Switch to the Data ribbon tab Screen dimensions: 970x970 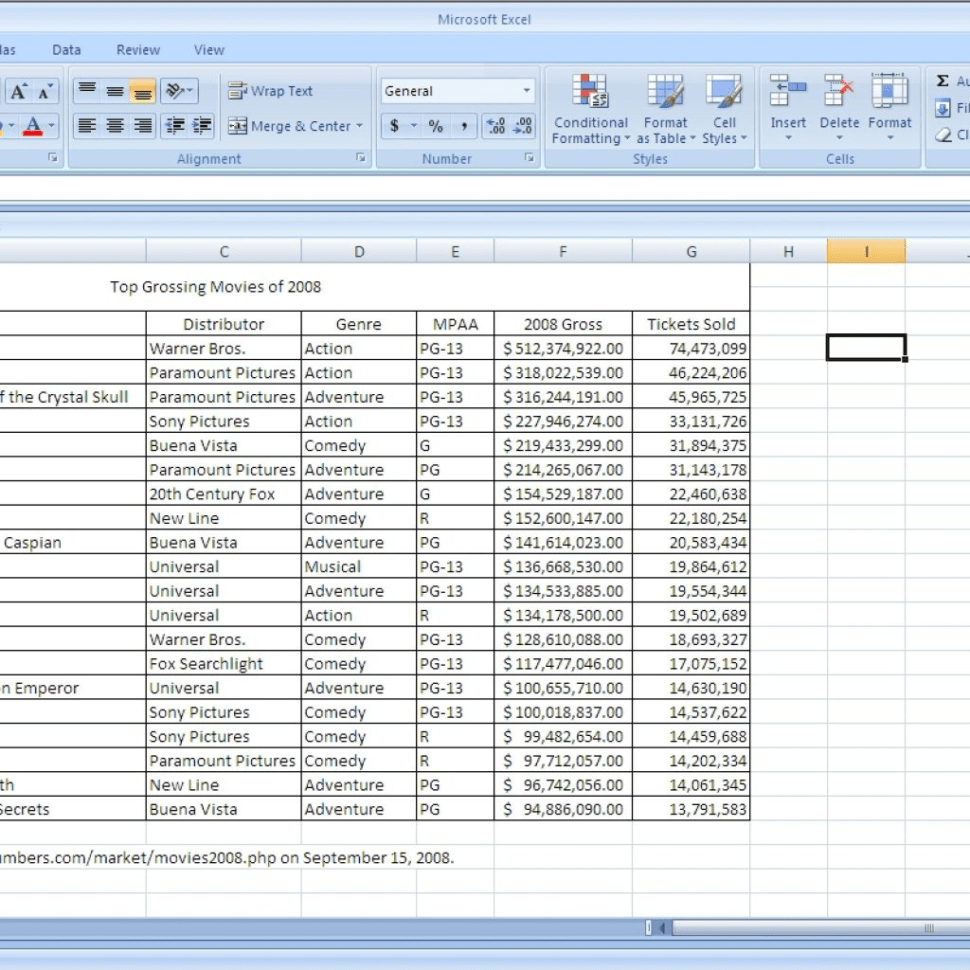coord(66,49)
